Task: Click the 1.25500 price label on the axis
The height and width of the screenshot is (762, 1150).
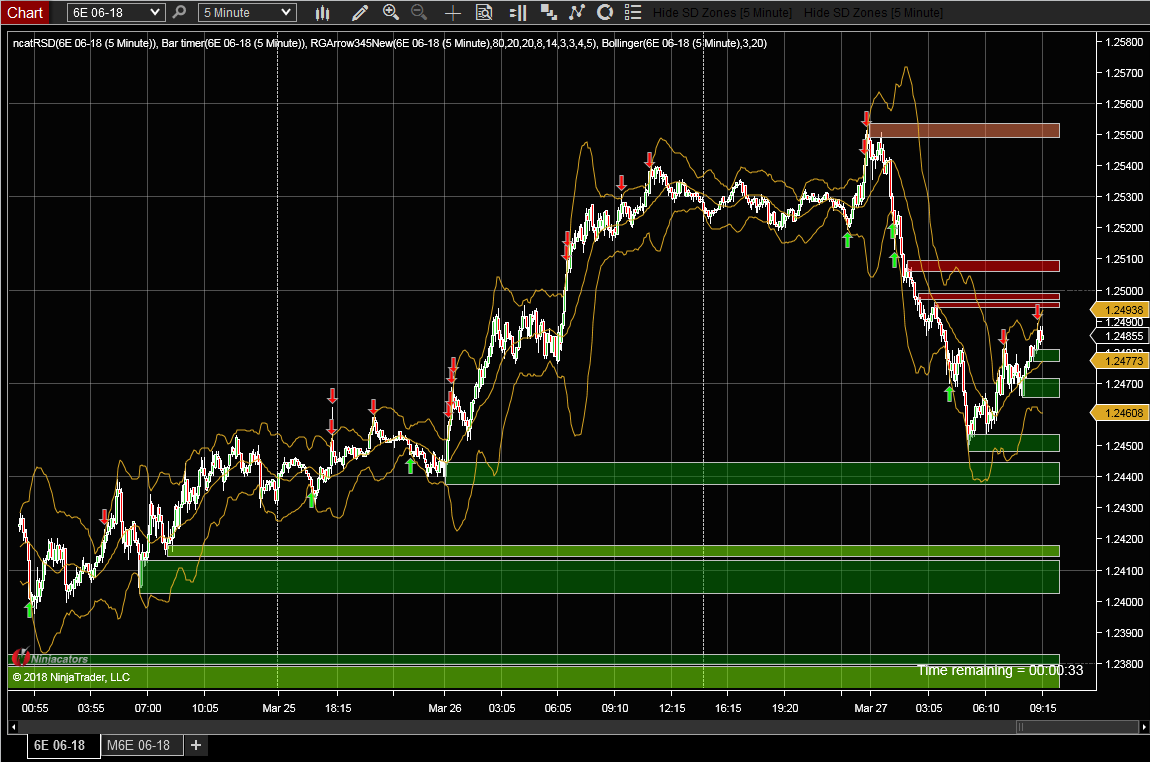Action: (x=1124, y=135)
